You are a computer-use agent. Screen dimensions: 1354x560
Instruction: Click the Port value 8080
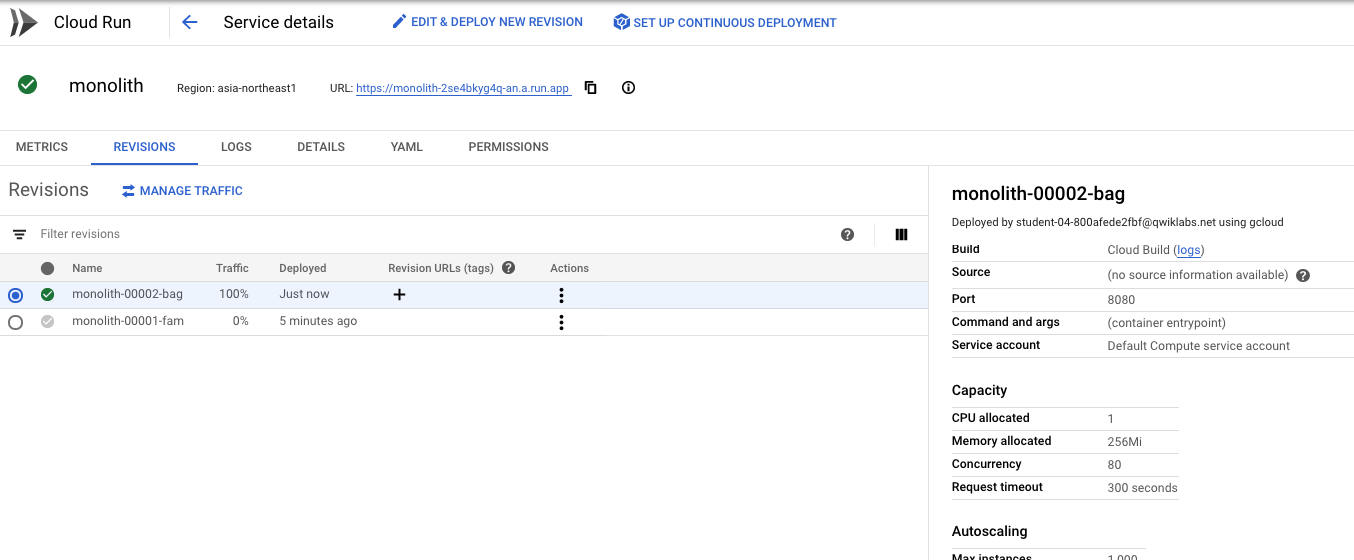pyautogui.click(x=1121, y=299)
